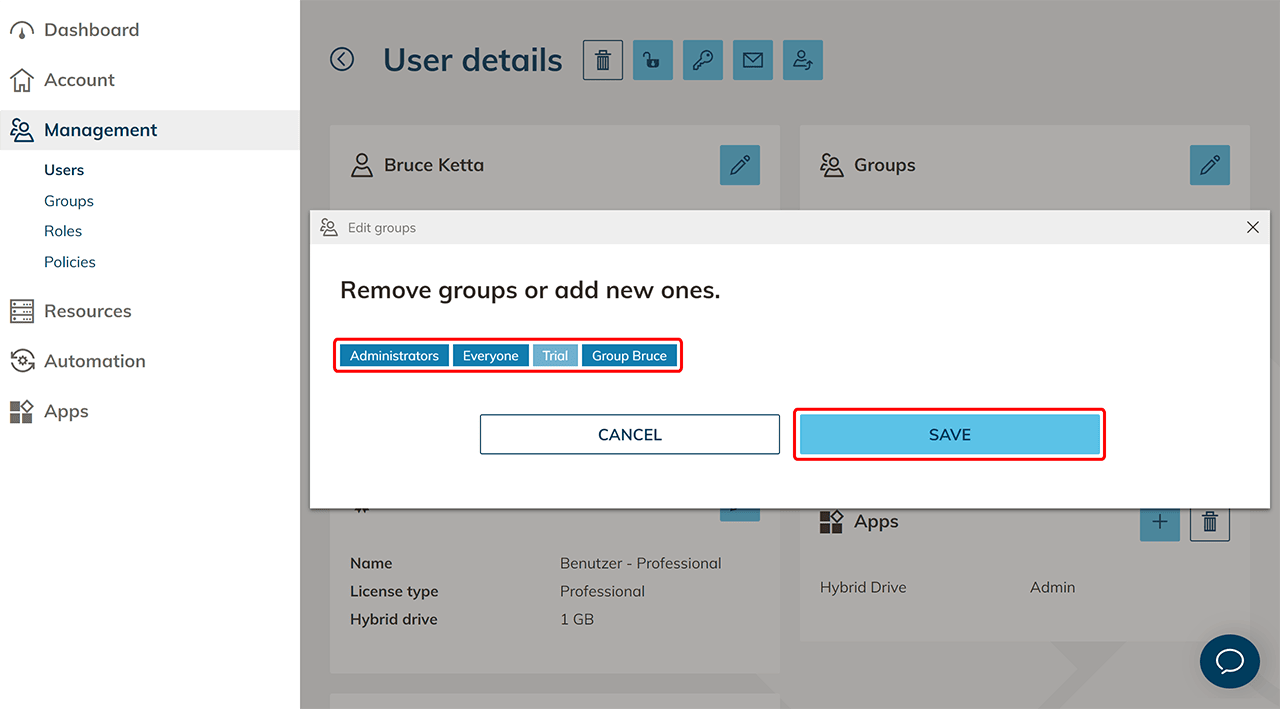Click the unlock user padlock icon
This screenshot has width=1280, height=709.
point(653,60)
